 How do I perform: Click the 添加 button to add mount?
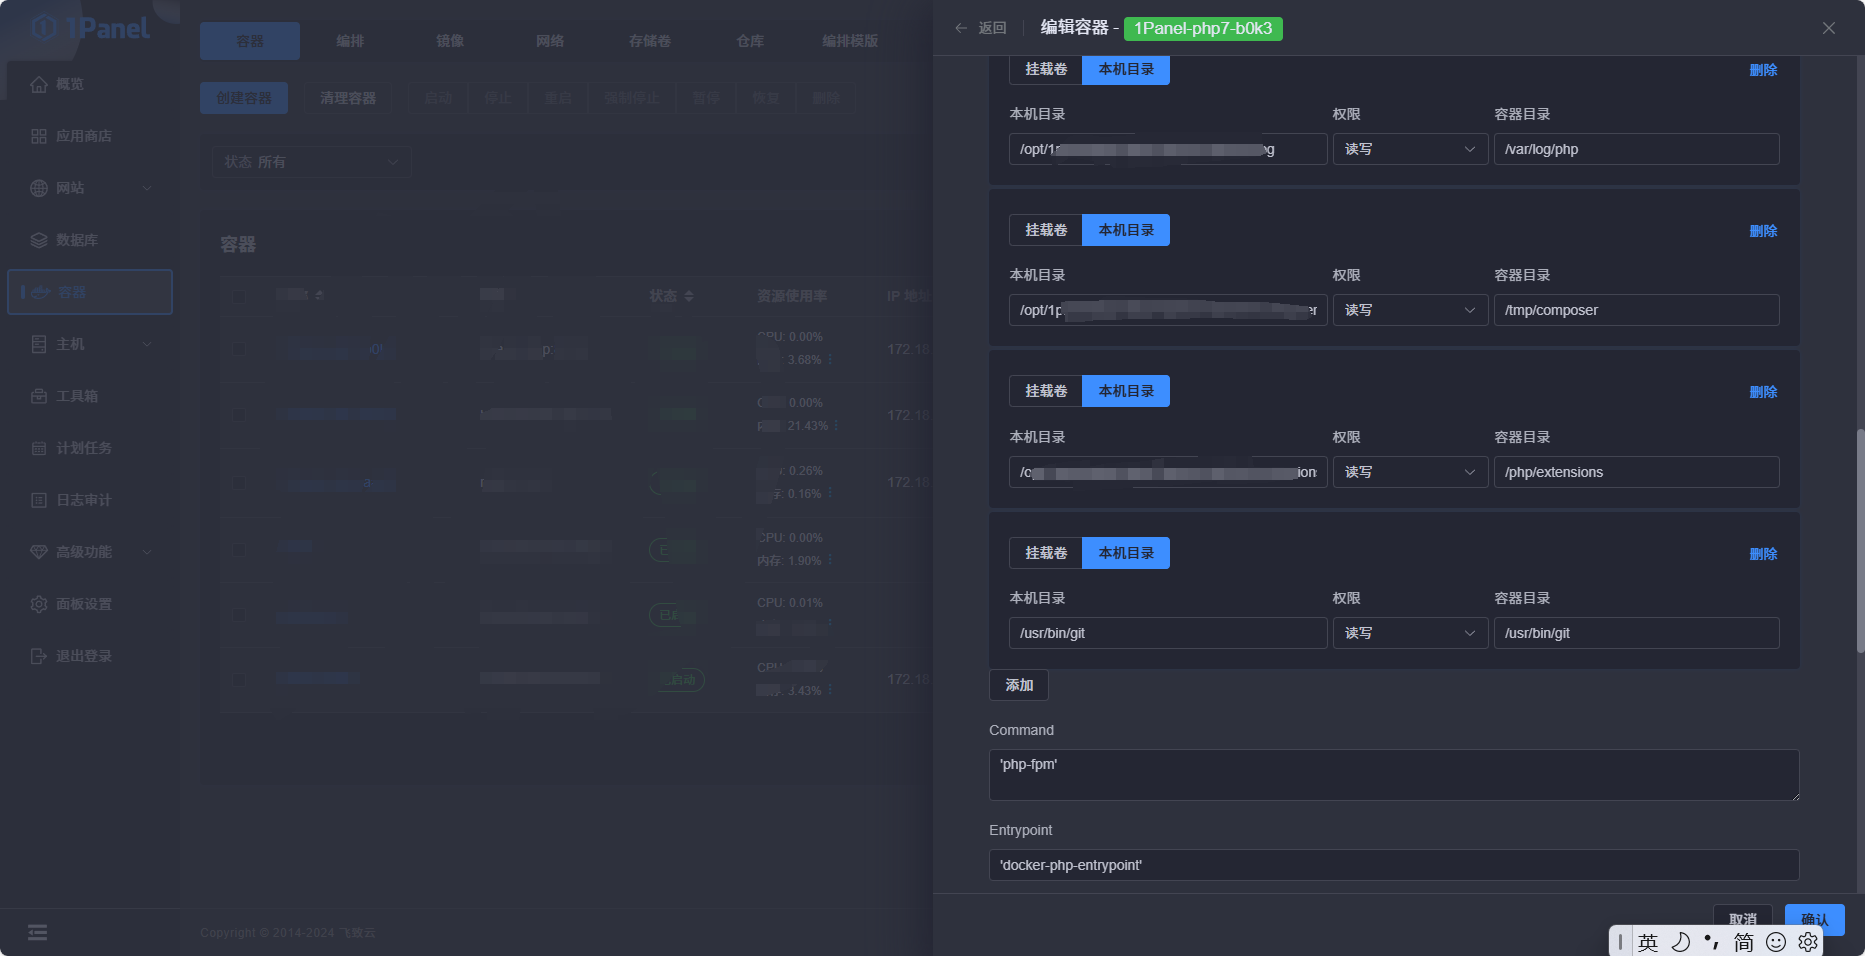coord(1019,685)
